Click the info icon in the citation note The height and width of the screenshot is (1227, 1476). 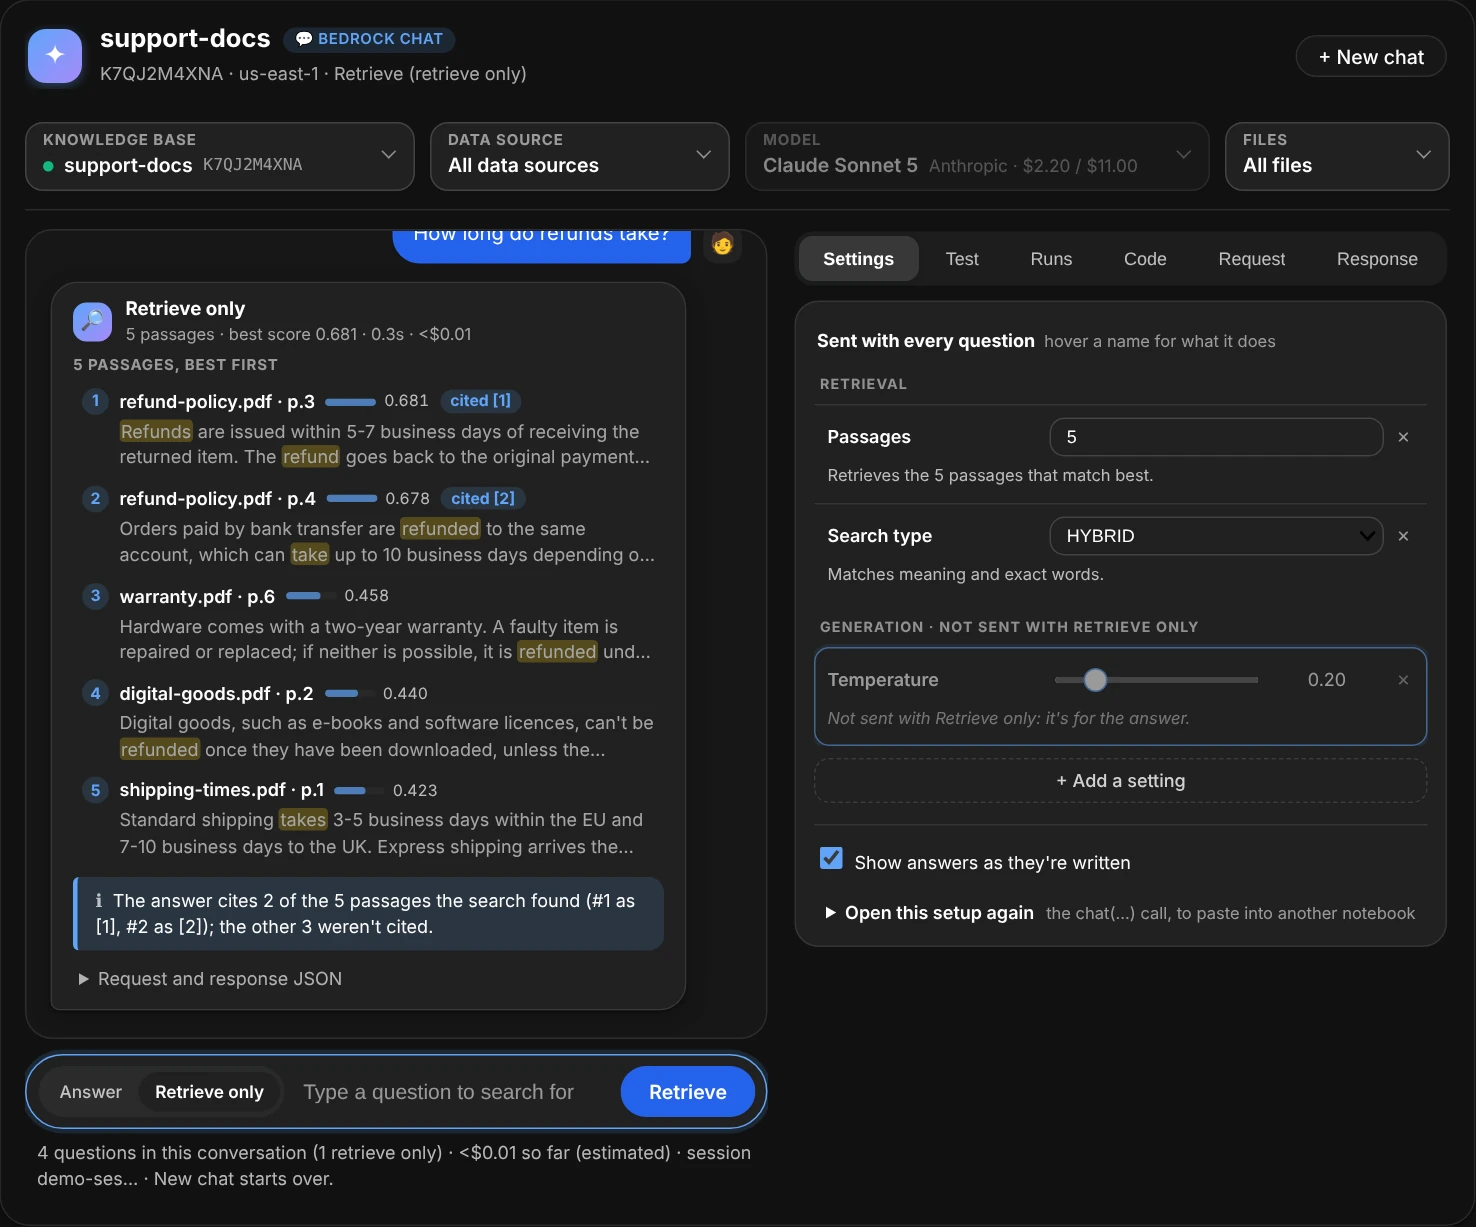[98, 901]
